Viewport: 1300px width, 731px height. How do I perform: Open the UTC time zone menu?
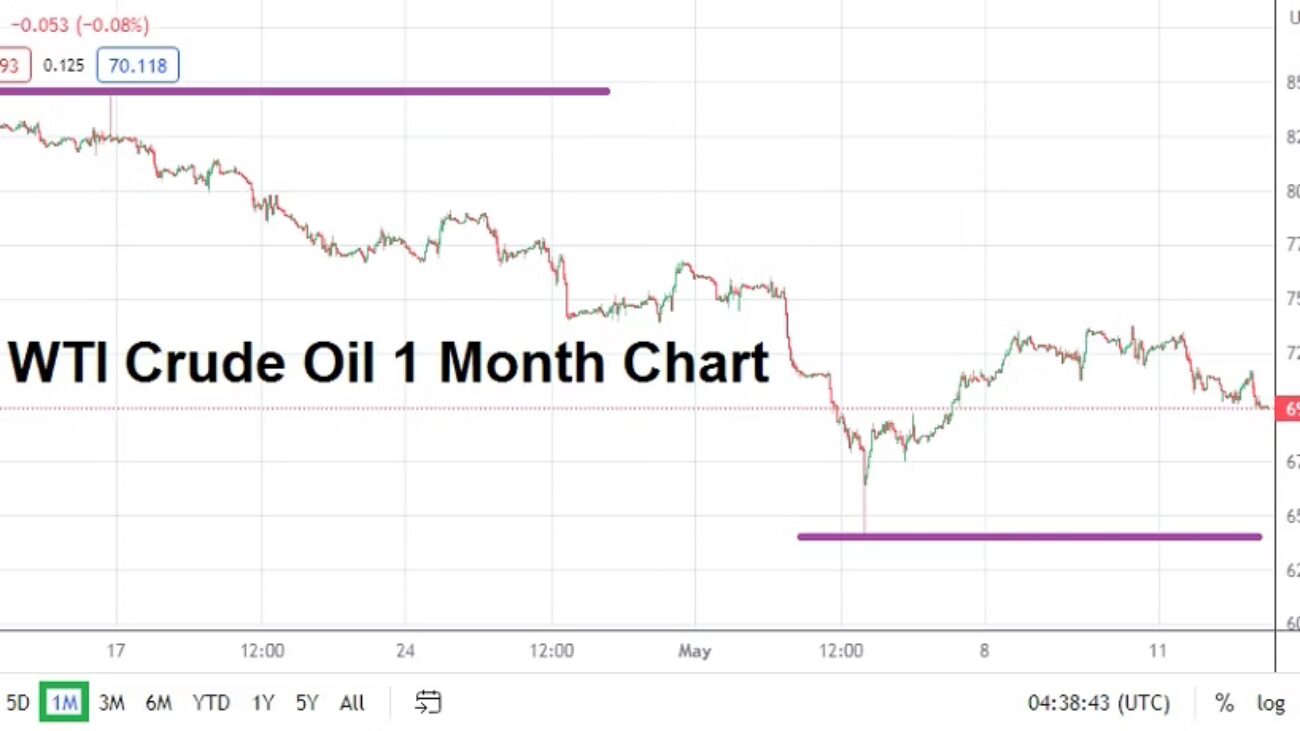coord(1098,703)
